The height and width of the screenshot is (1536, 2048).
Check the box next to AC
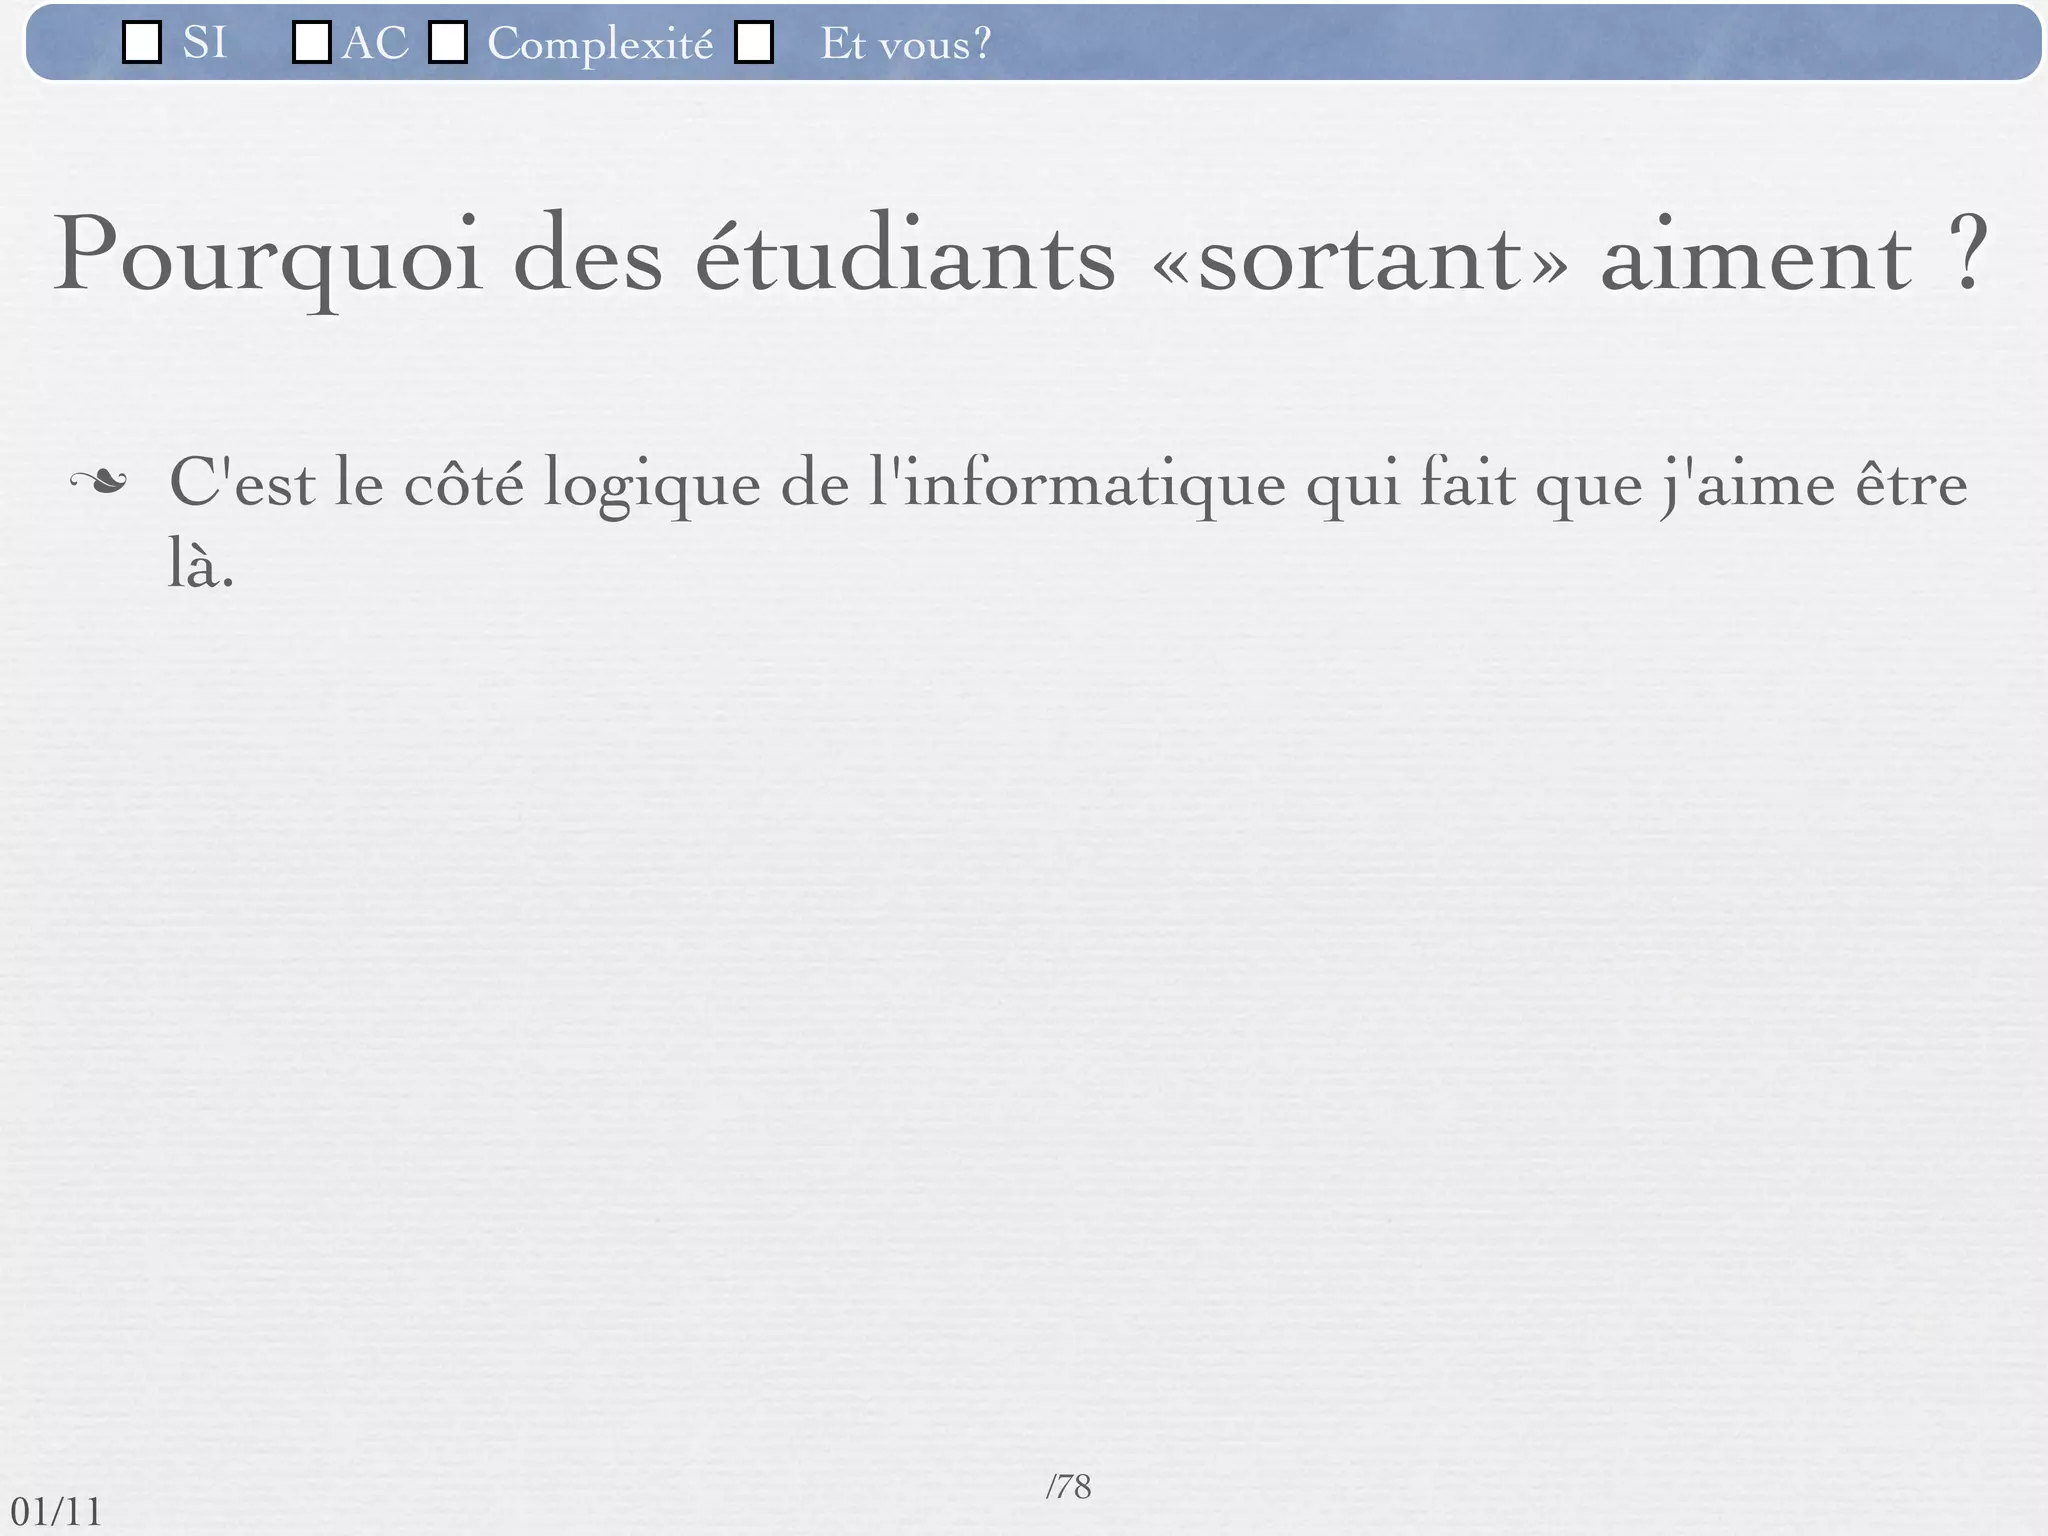312,43
